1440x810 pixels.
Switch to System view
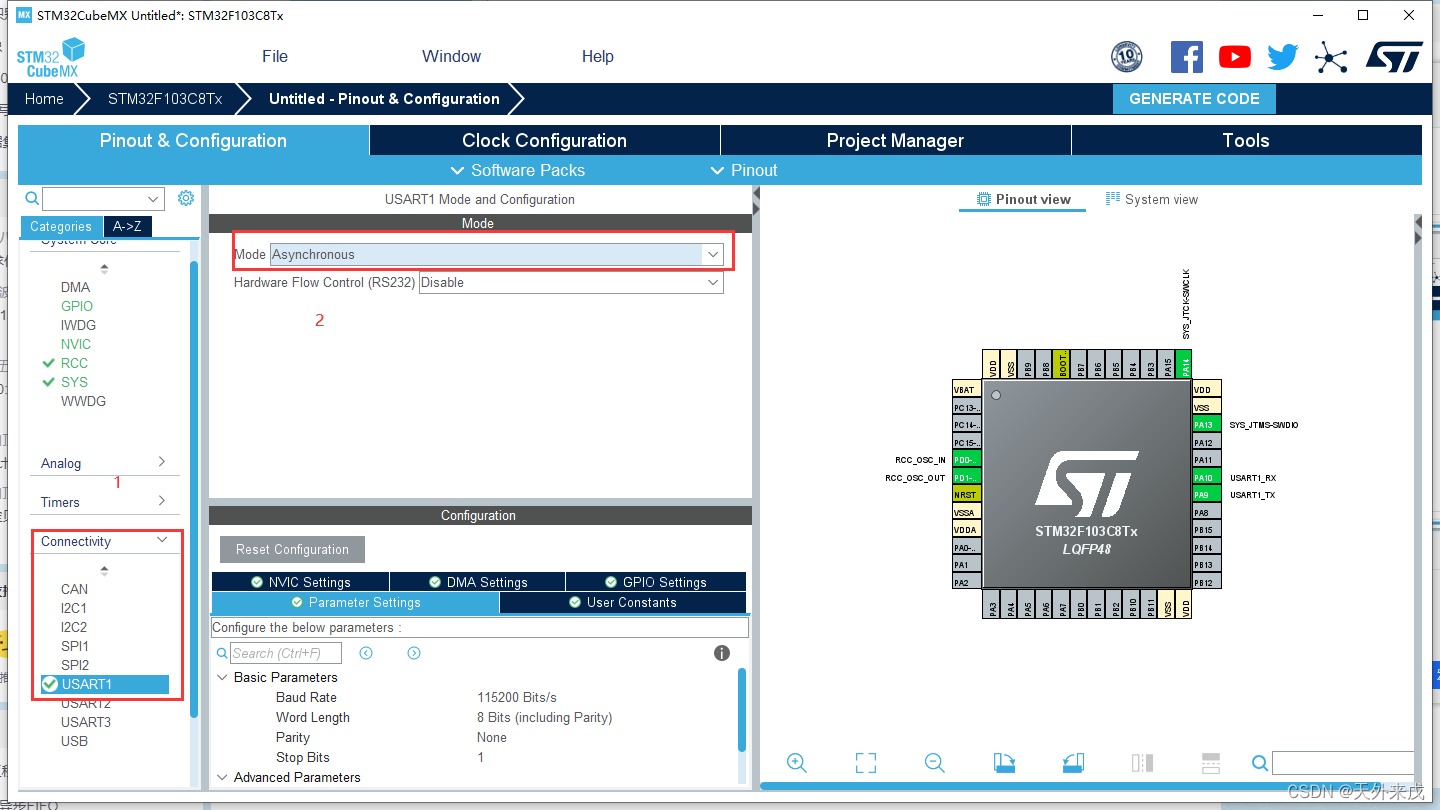tap(1152, 199)
